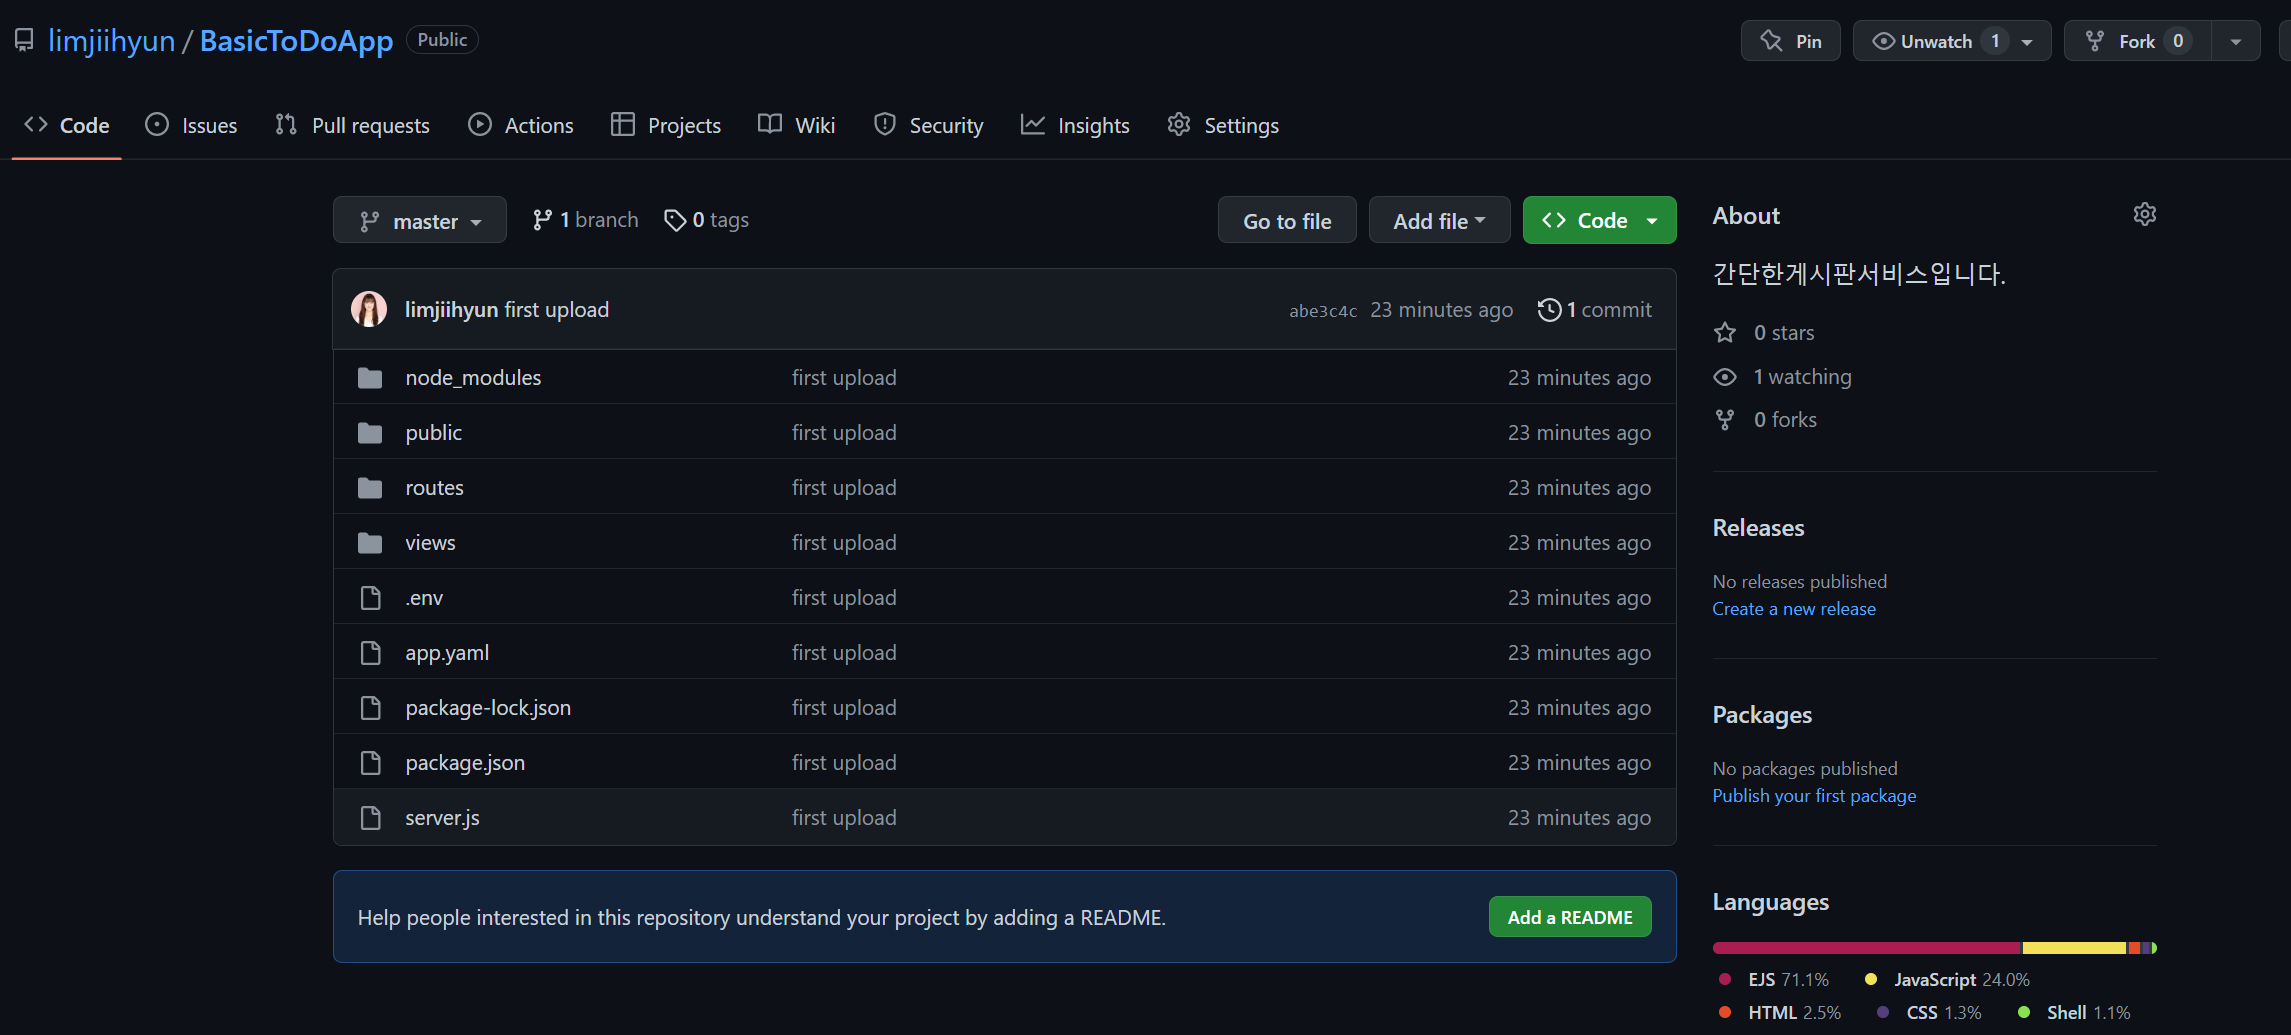Open the green Code clone dropdown
The width and height of the screenshot is (2291, 1035).
(x=1599, y=220)
